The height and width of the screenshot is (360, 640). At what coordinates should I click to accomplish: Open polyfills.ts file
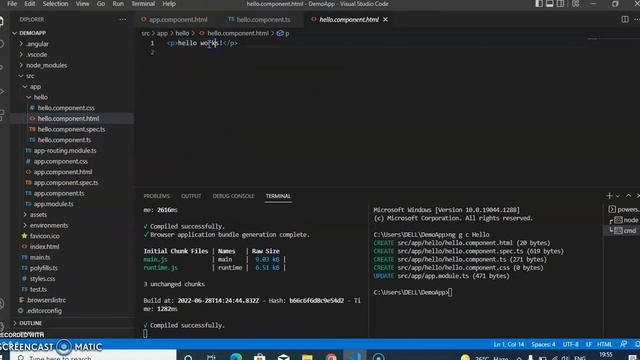coord(43,268)
